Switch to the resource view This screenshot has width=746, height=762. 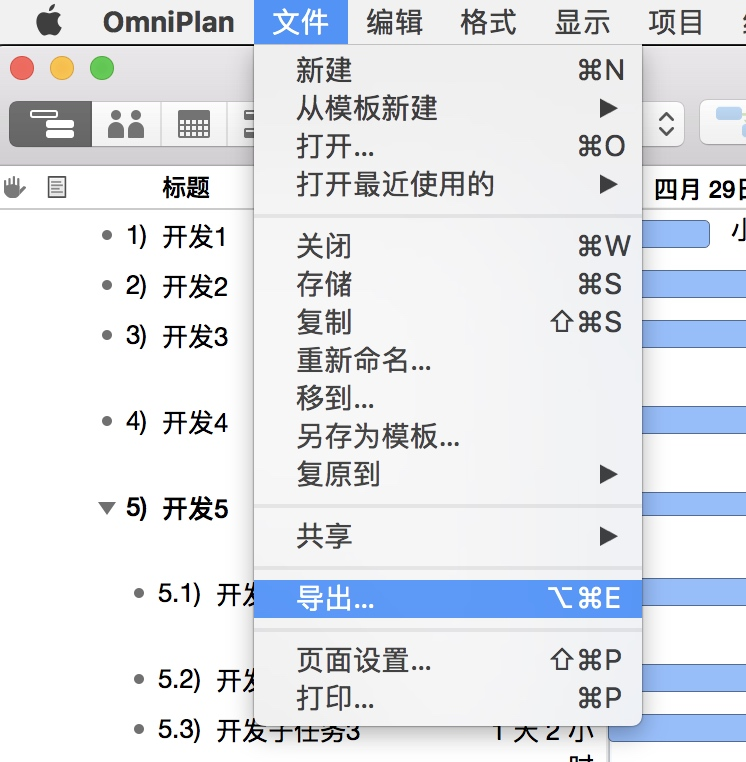tap(126, 124)
